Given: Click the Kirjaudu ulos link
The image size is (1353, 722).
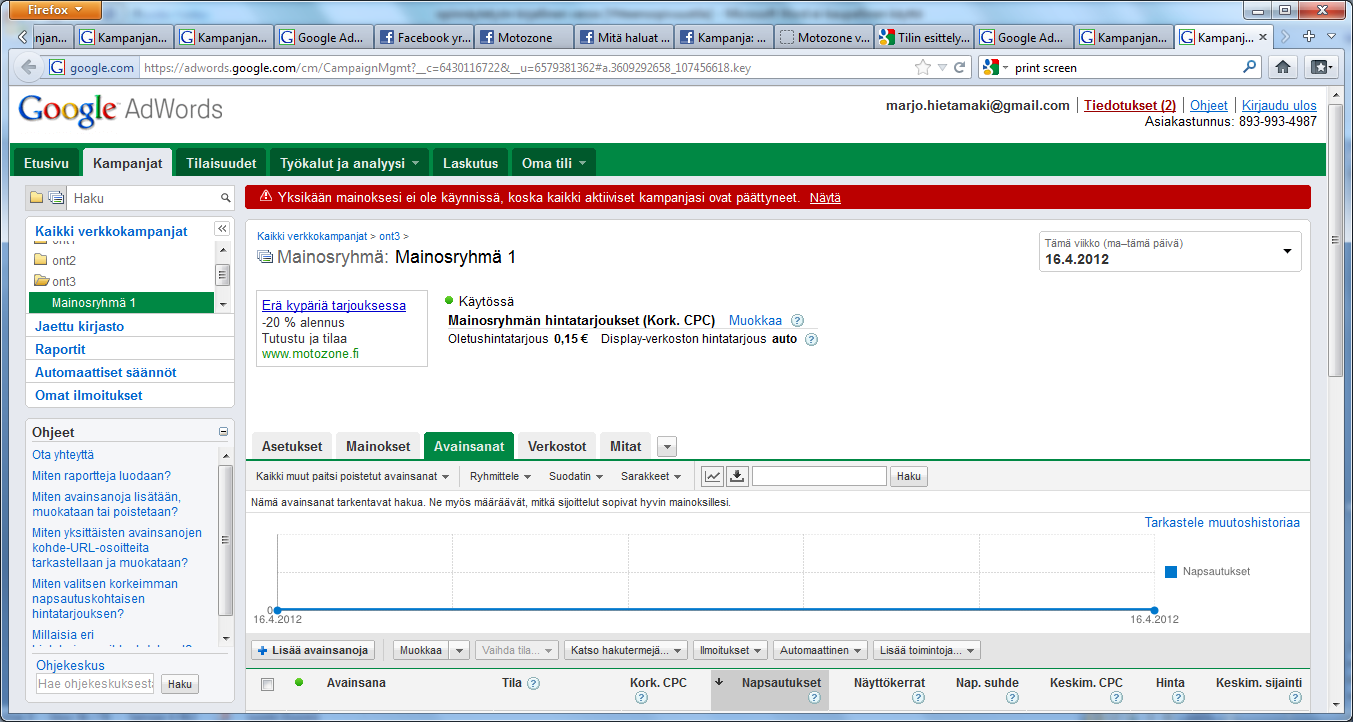Looking at the screenshot, I should point(1279,105).
